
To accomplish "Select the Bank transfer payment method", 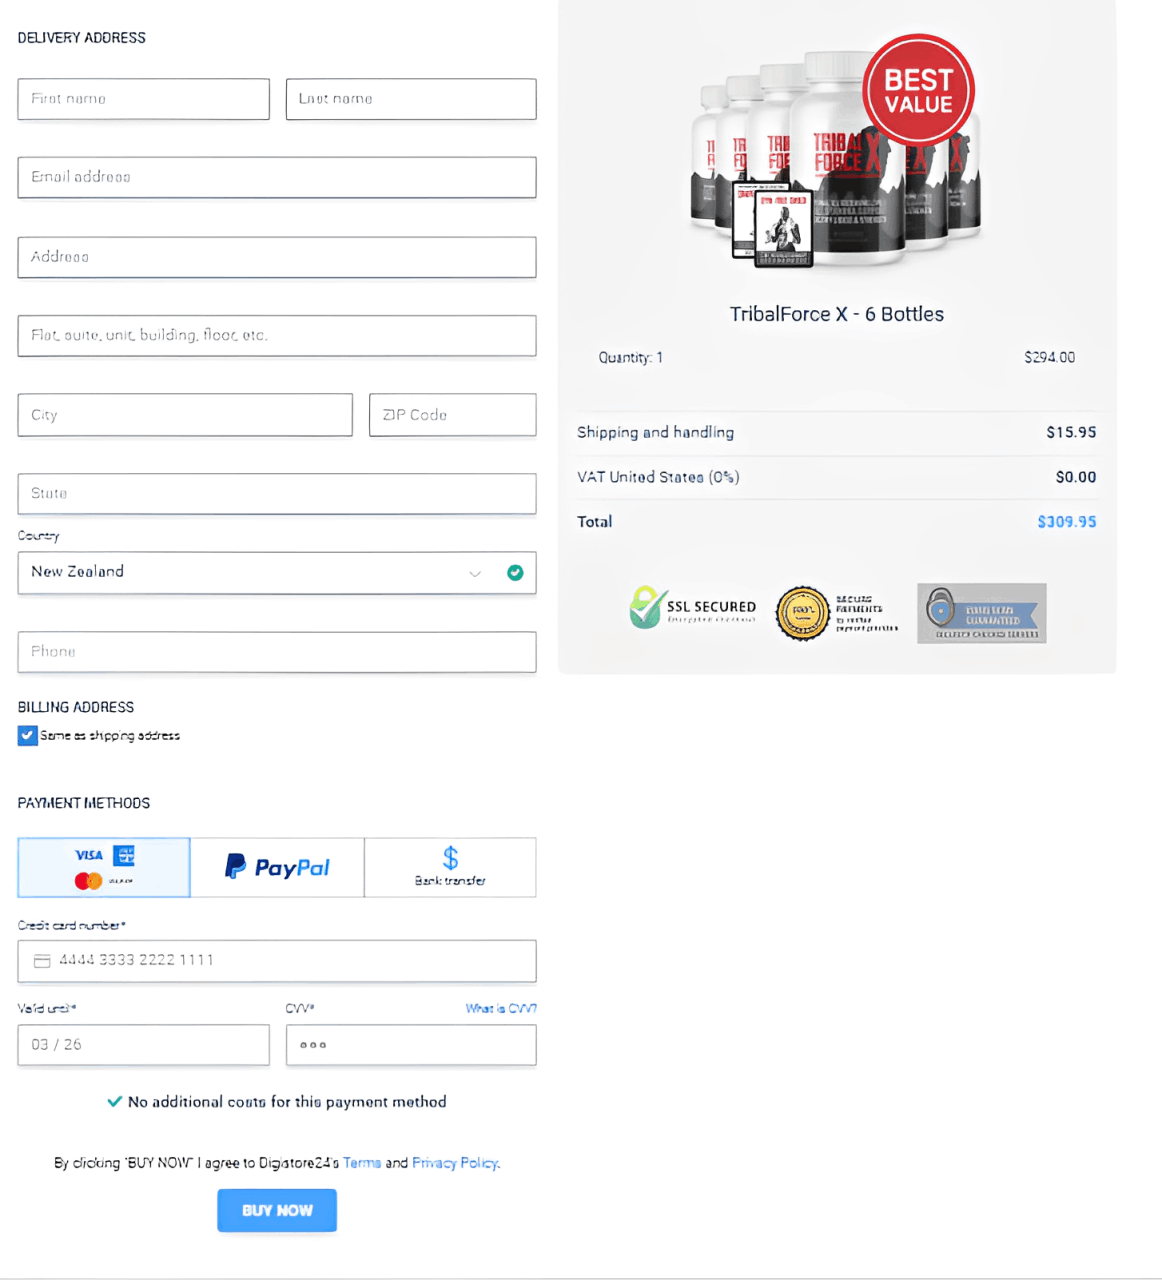I will tap(450, 868).
